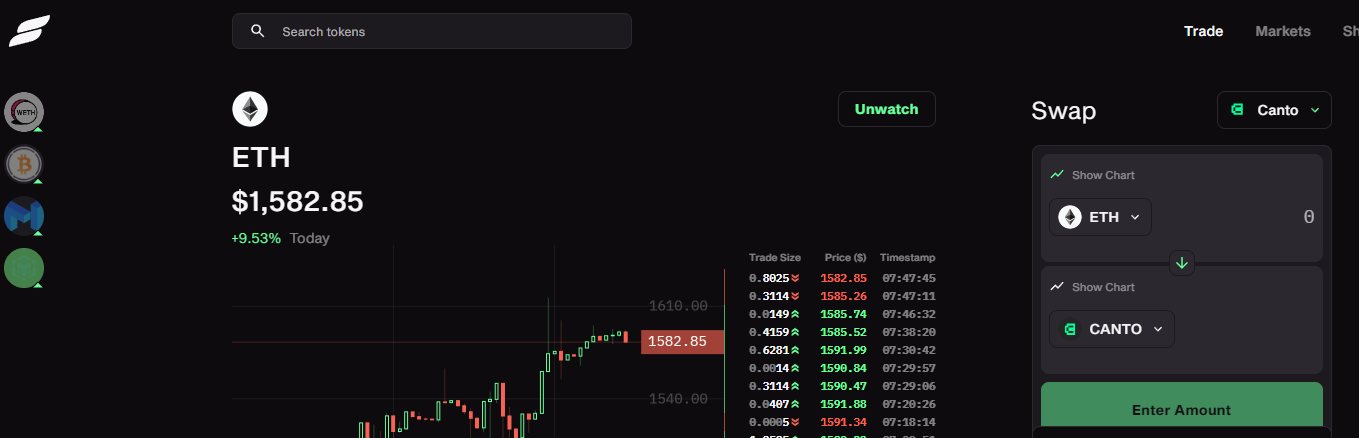
Task: Click the Enter Amount button
Action: (1181, 409)
